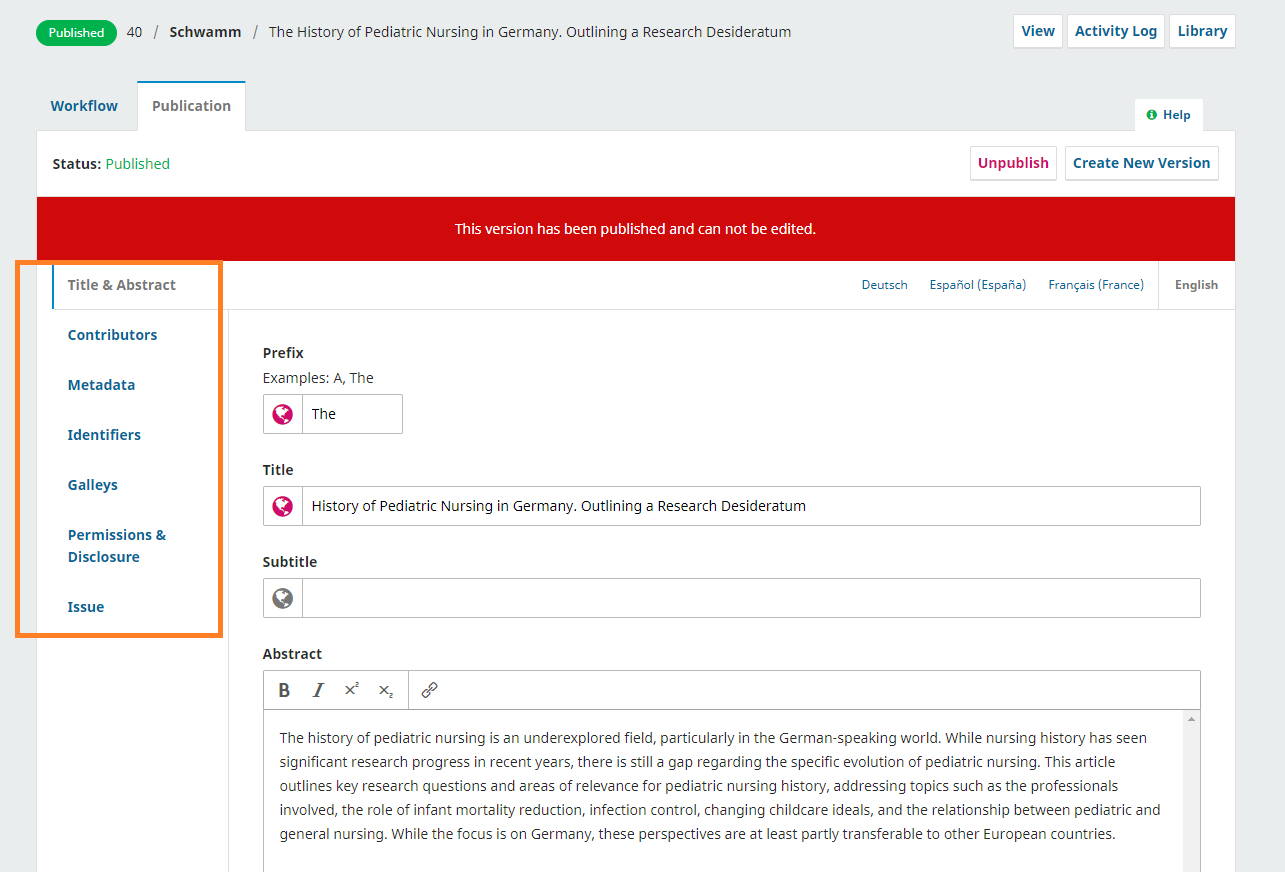This screenshot has height=872, width=1285.
Task: Click inside the Subtitle input field
Action: (750, 598)
